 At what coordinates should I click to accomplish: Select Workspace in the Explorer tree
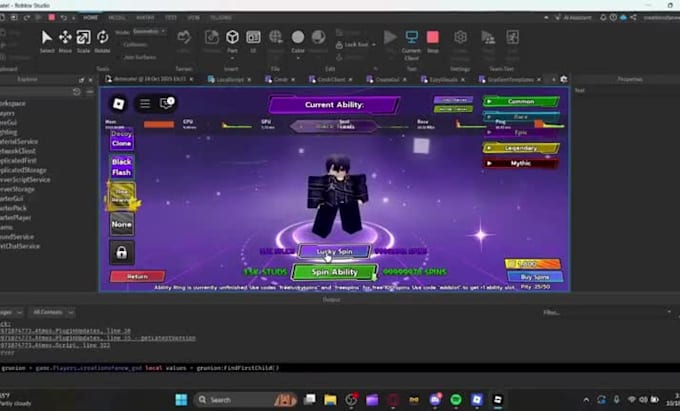click(13, 103)
